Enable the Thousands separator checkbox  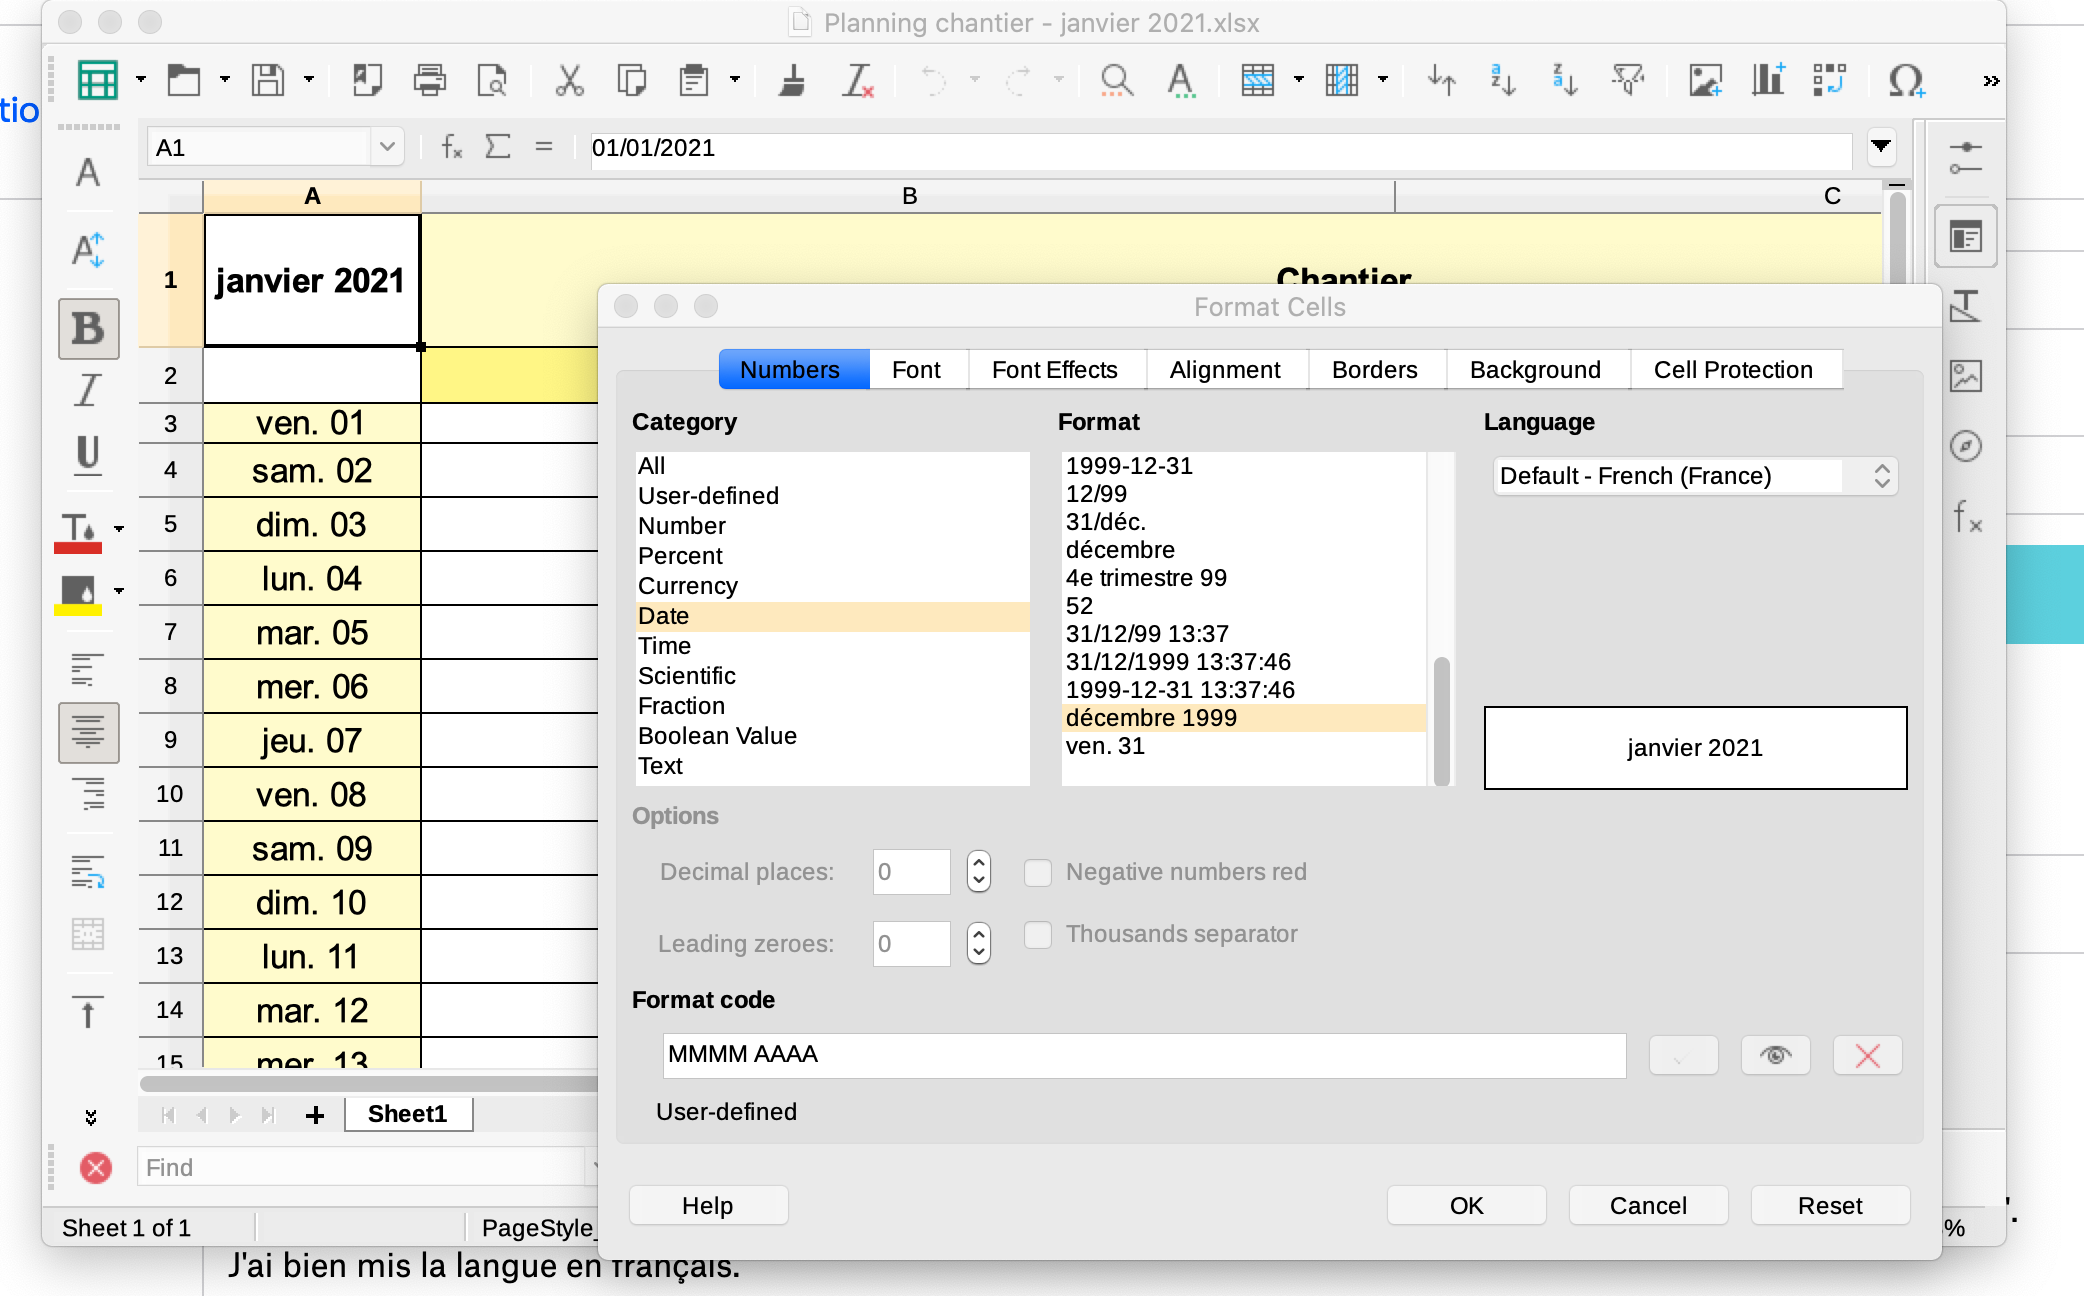[x=1038, y=933]
